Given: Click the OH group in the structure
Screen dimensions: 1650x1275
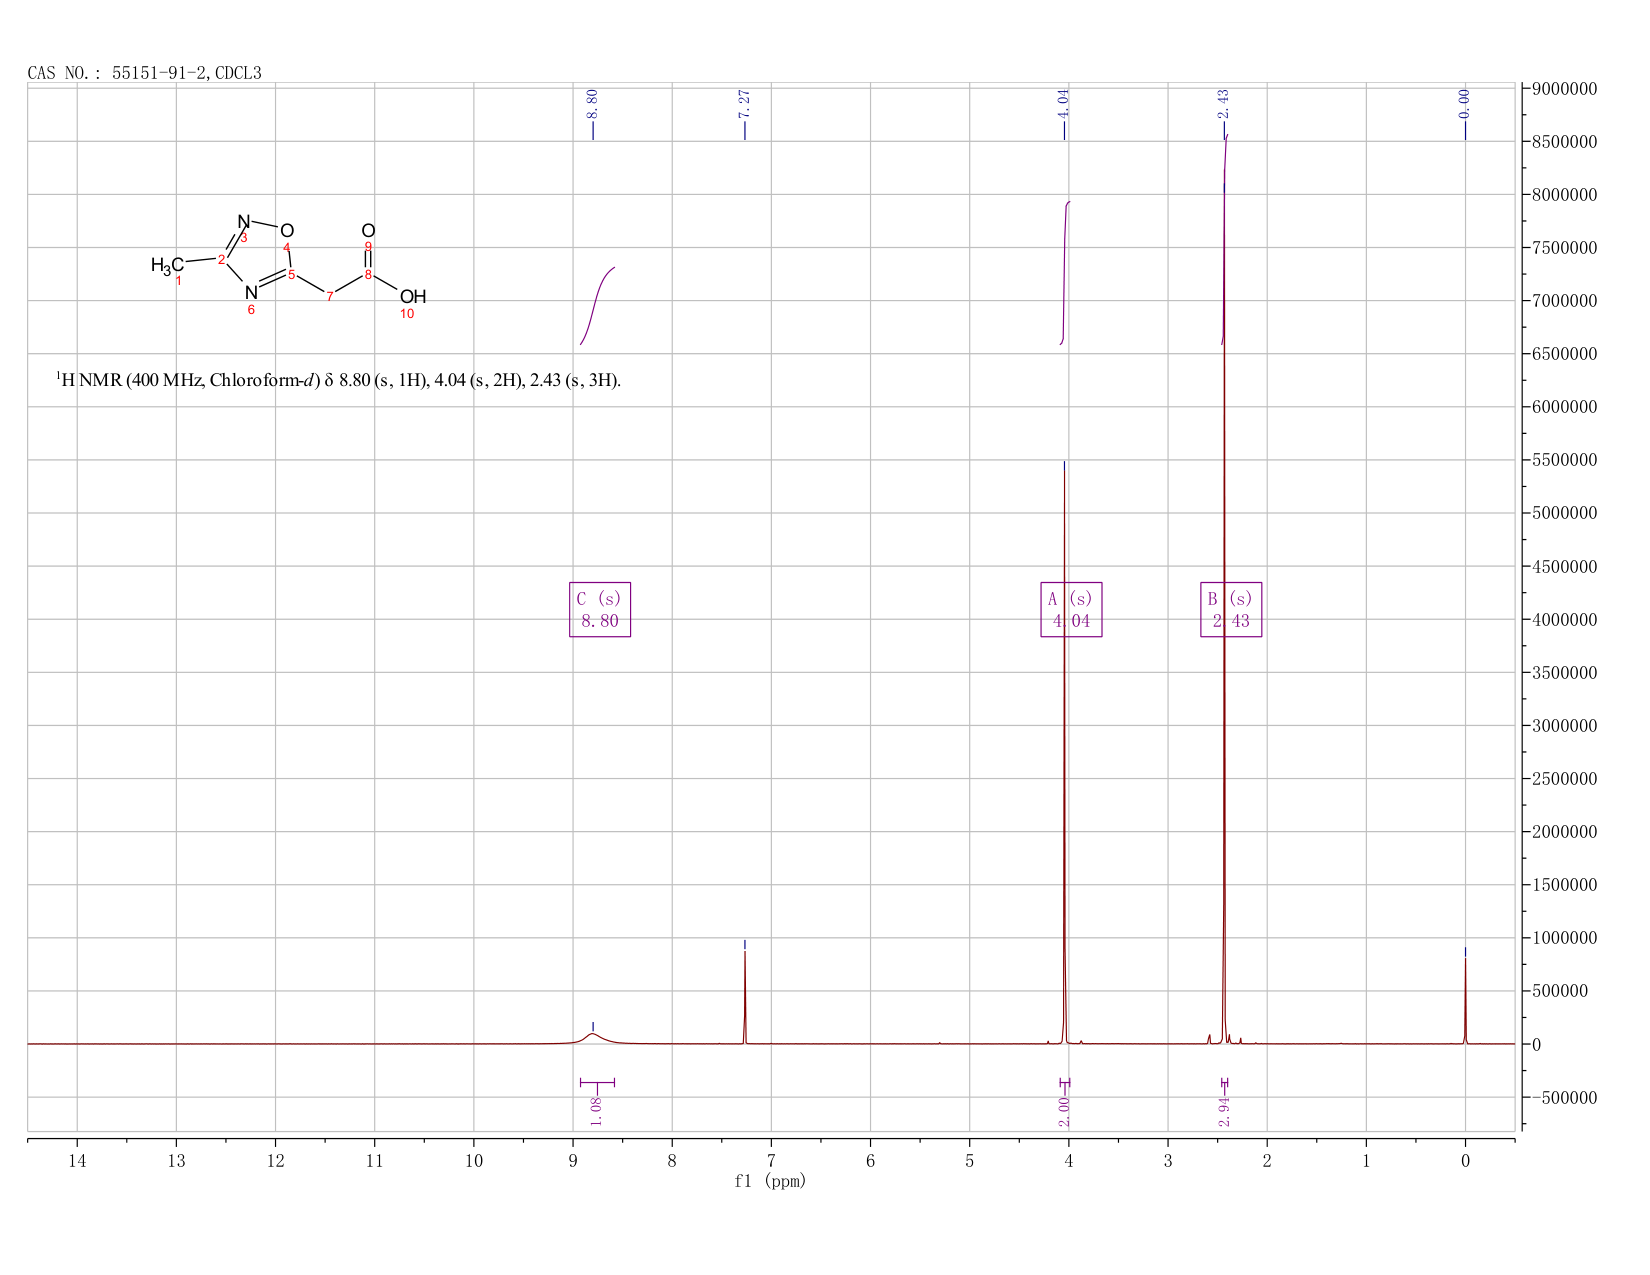Looking at the screenshot, I should pyautogui.click(x=413, y=297).
